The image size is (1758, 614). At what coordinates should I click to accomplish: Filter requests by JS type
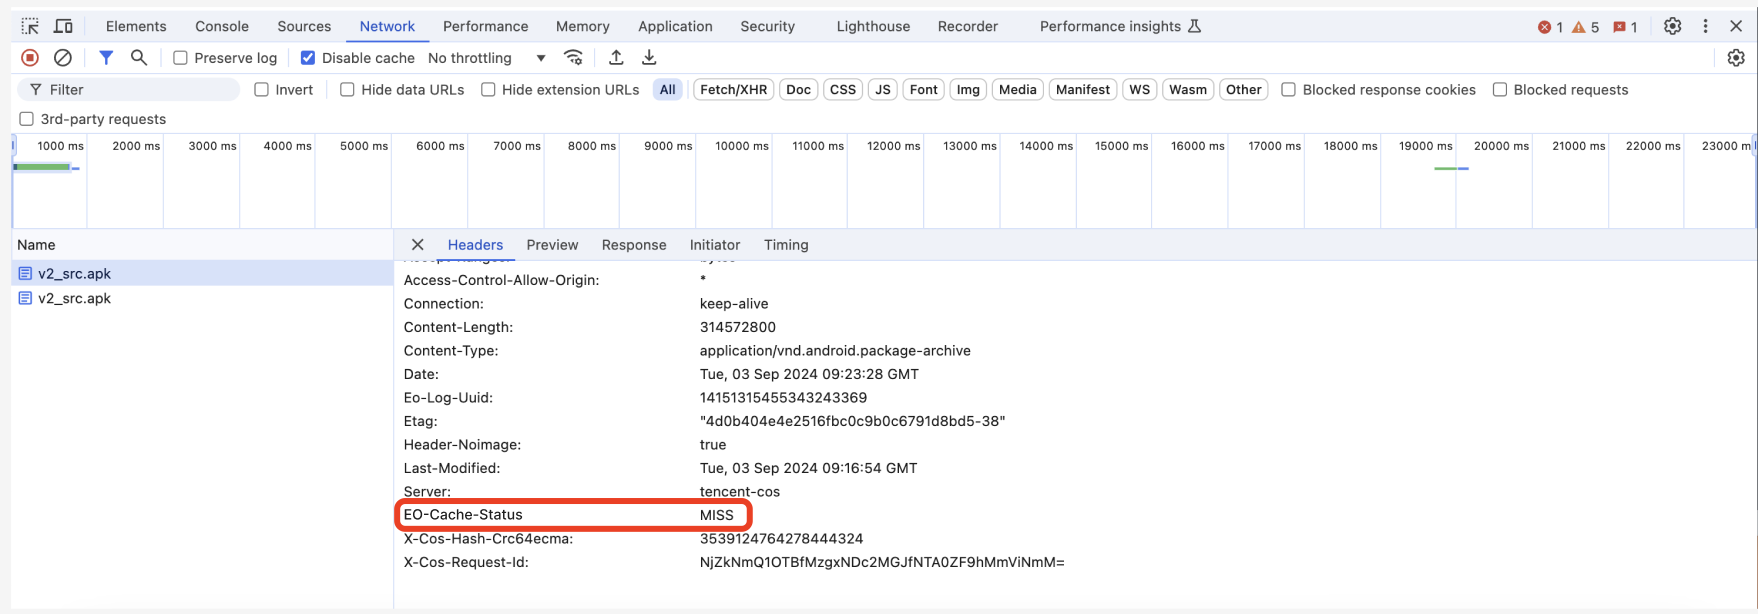[882, 90]
